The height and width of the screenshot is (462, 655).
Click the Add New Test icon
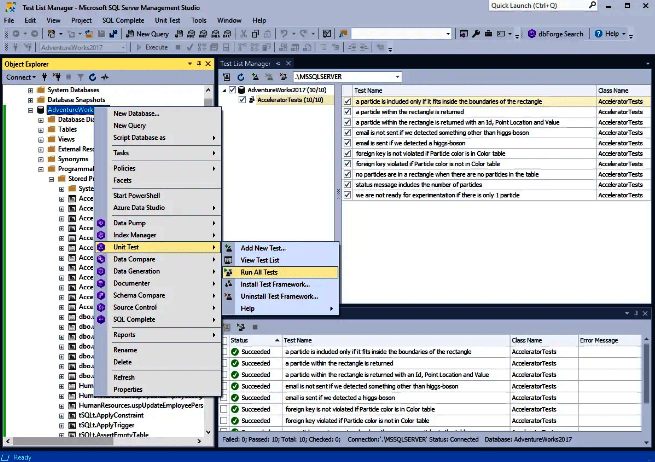228,248
